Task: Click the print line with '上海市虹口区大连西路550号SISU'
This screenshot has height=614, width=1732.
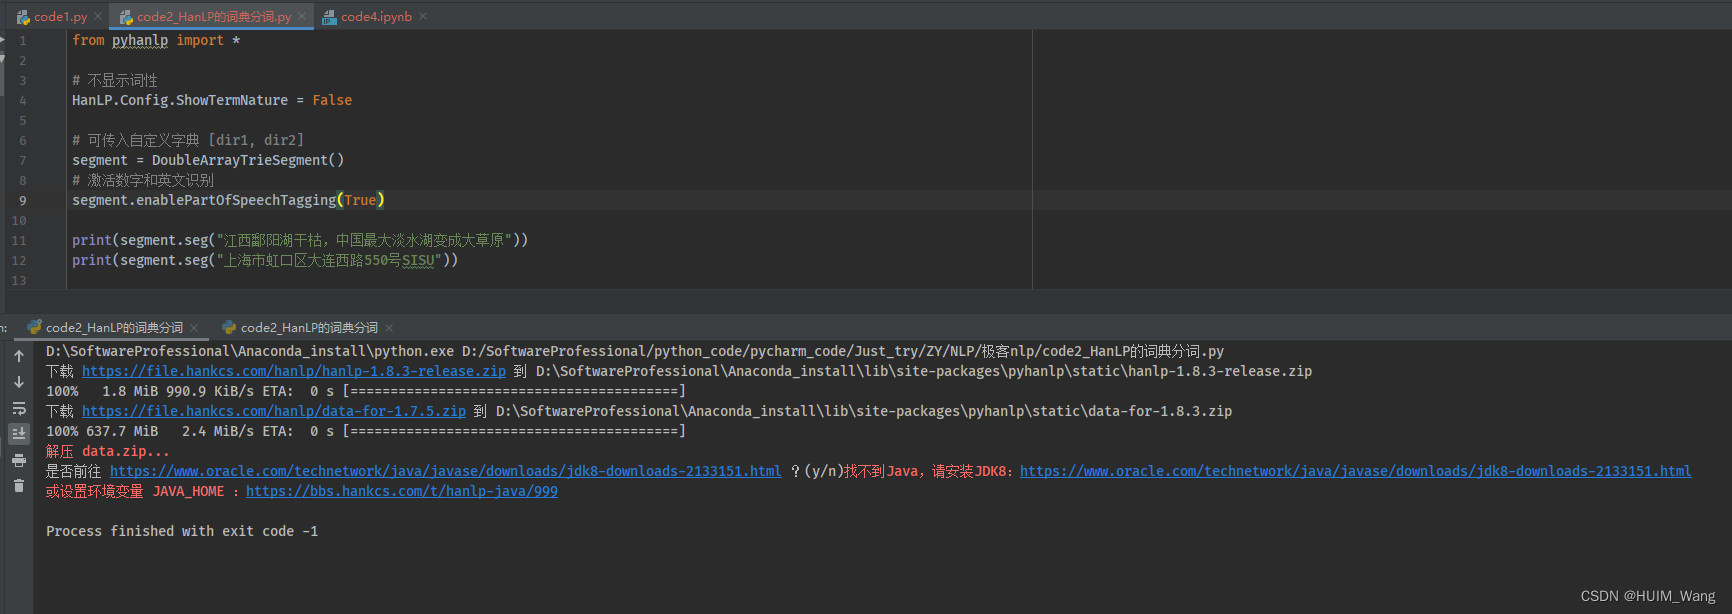Action: click(x=265, y=260)
